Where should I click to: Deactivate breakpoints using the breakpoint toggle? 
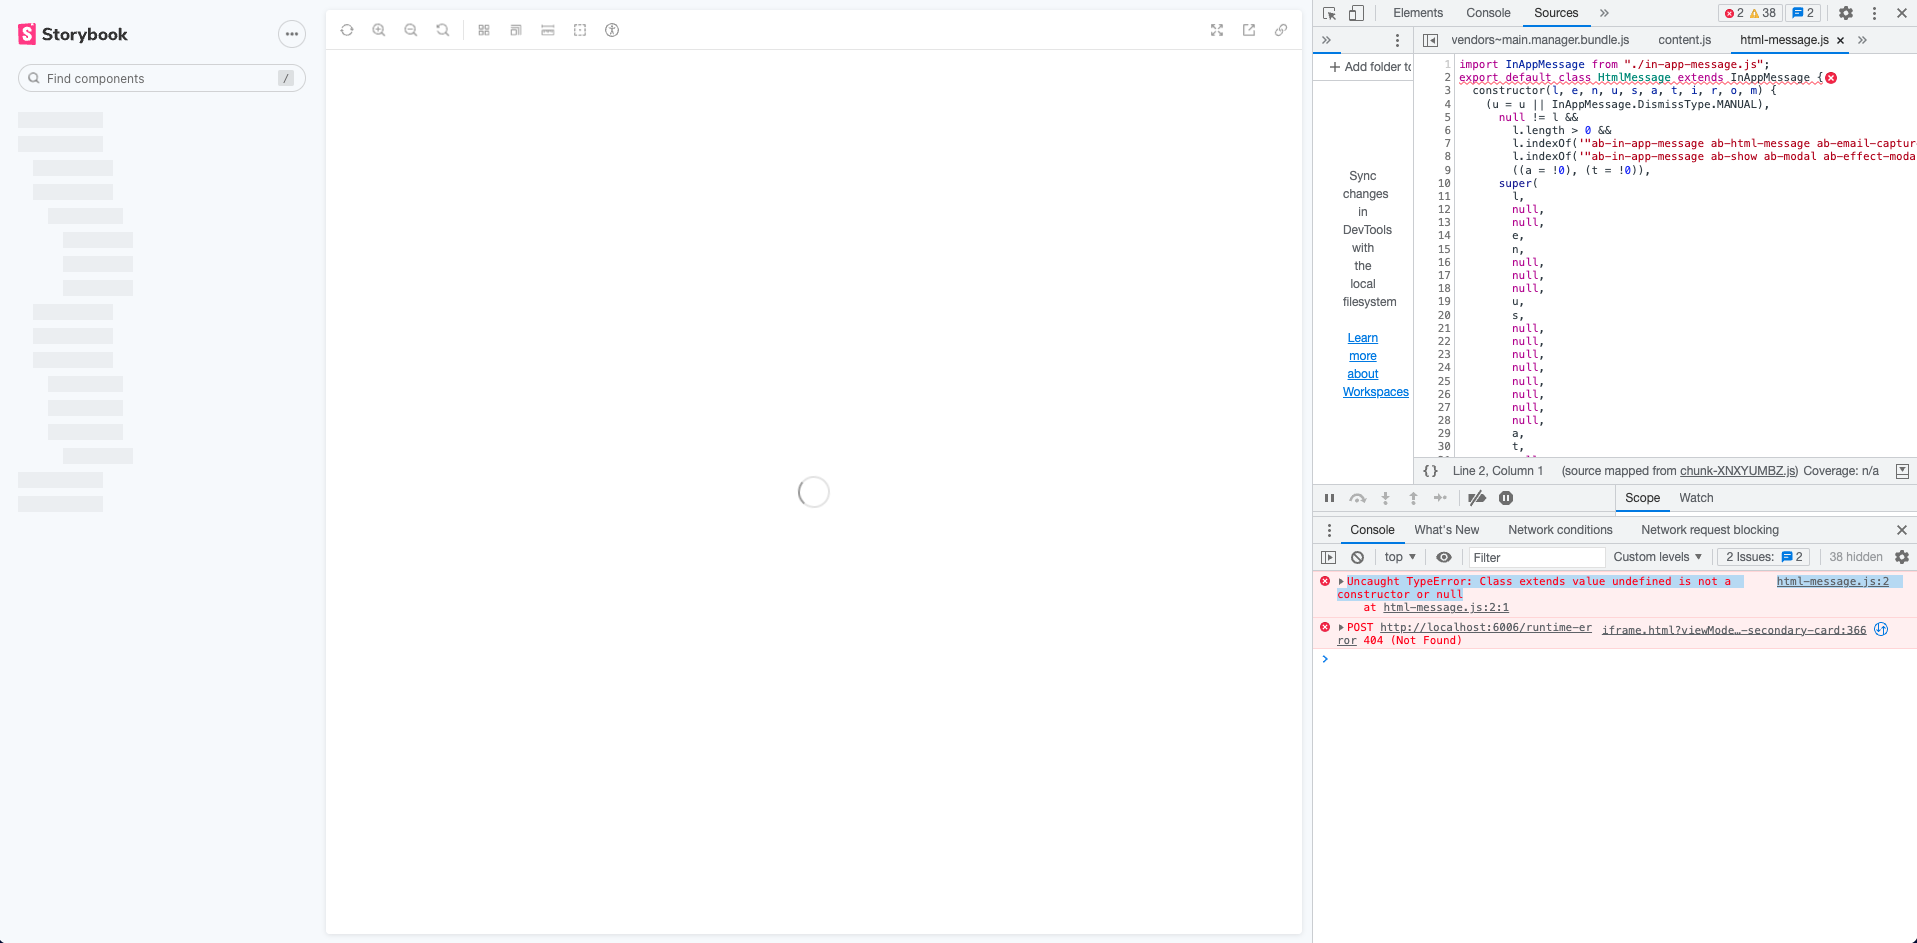[x=1477, y=497]
